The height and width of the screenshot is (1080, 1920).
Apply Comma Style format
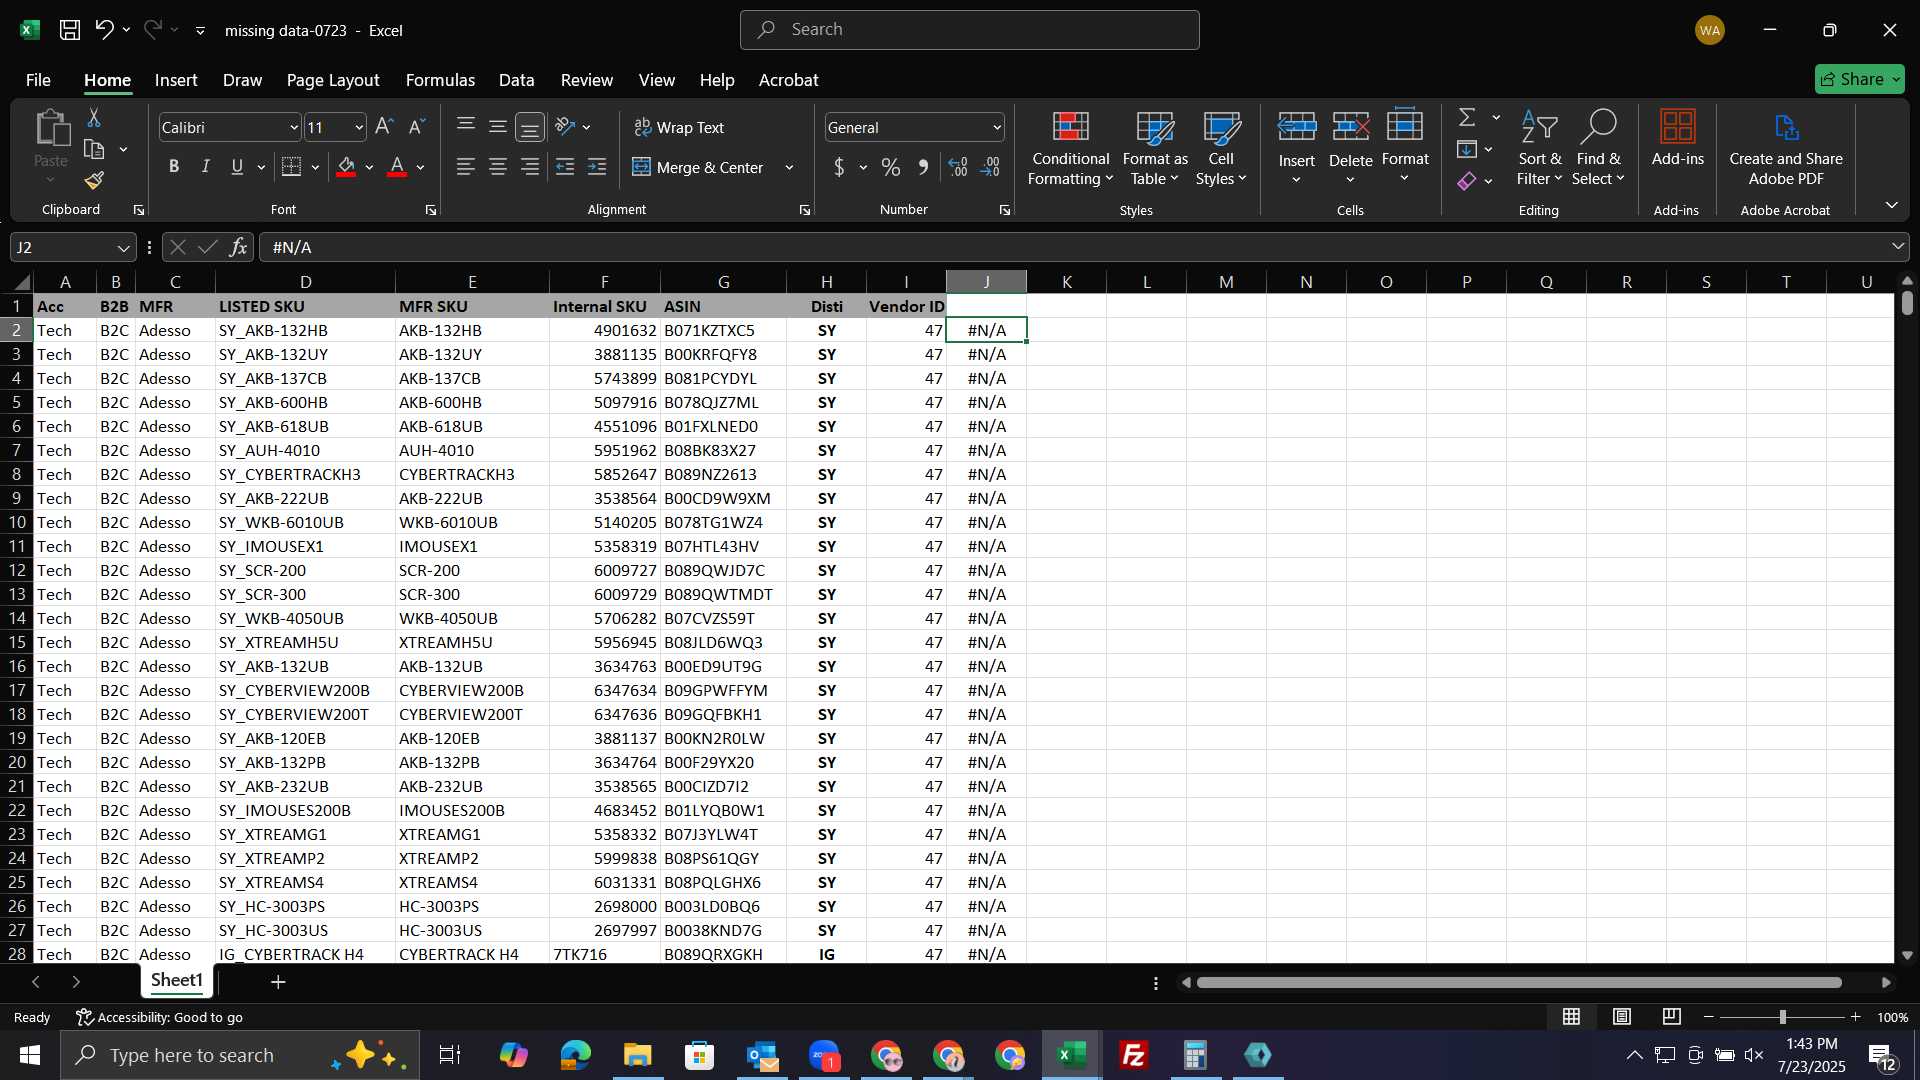pyautogui.click(x=923, y=167)
